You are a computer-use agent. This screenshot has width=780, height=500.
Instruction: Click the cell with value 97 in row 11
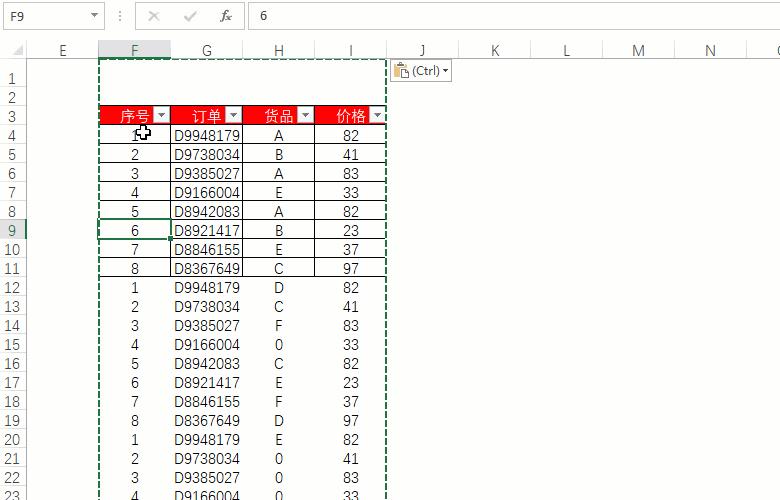[x=350, y=268]
